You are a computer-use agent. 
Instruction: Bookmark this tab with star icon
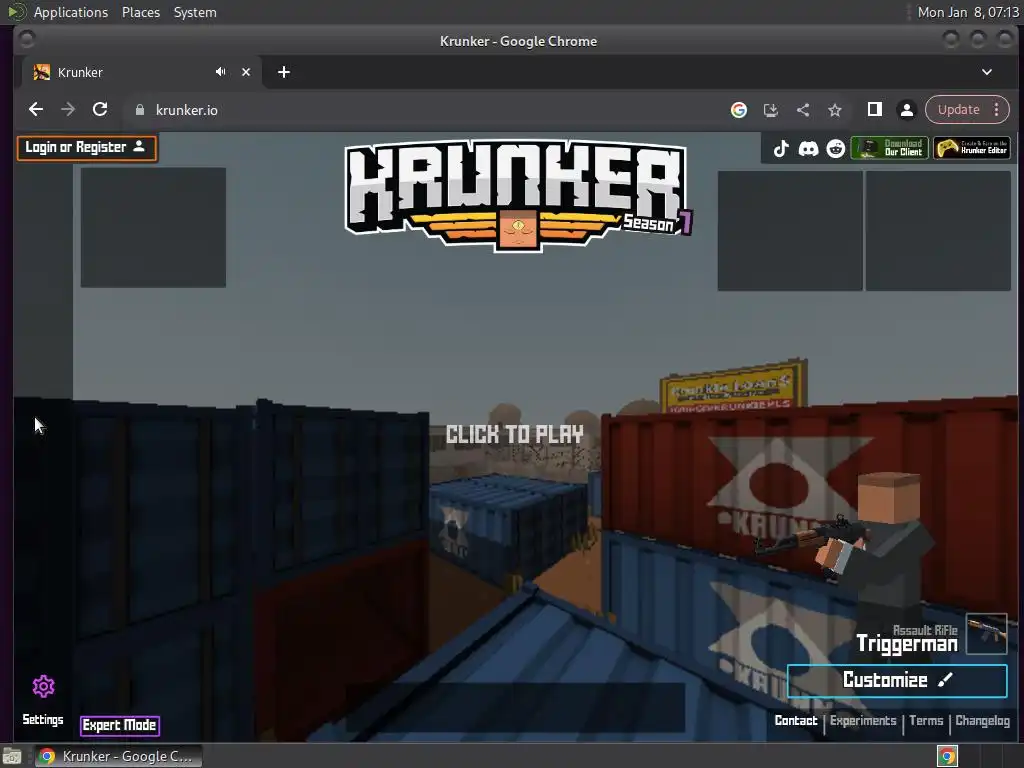(x=835, y=110)
